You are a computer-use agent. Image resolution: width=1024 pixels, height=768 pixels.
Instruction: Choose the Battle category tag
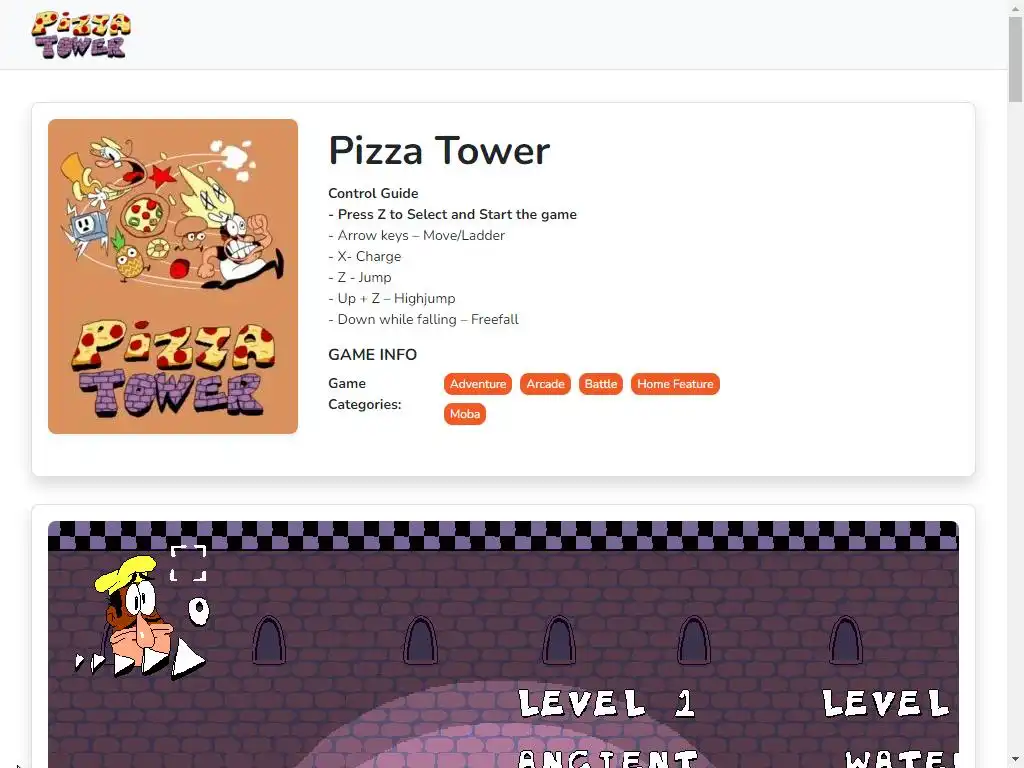(601, 384)
